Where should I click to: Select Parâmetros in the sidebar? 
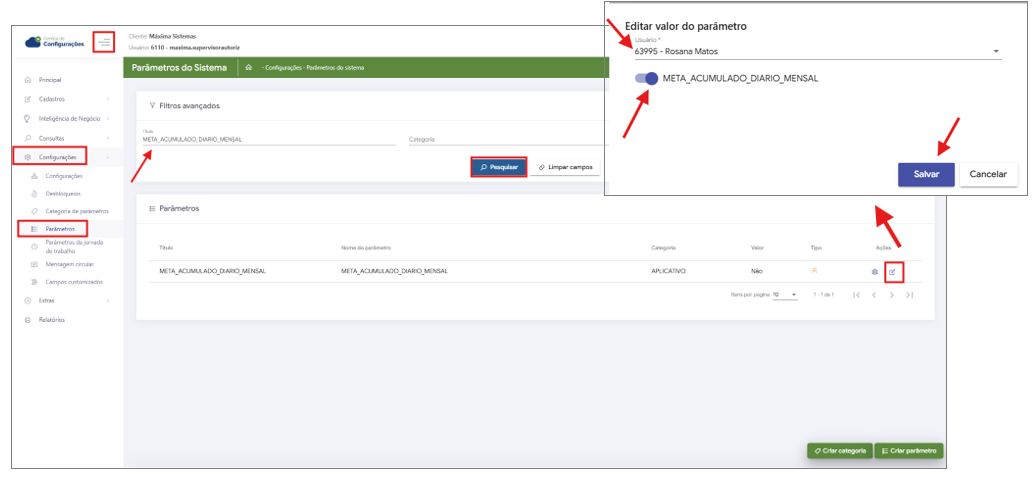(x=60, y=229)
